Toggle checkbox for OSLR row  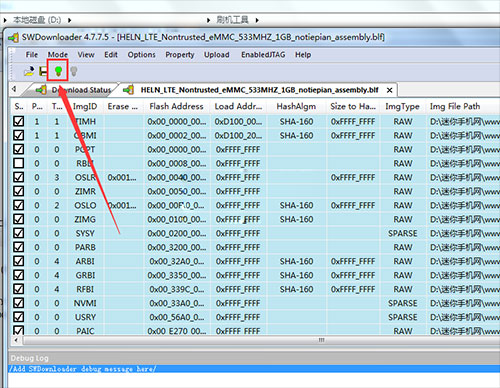pos(19,177)
